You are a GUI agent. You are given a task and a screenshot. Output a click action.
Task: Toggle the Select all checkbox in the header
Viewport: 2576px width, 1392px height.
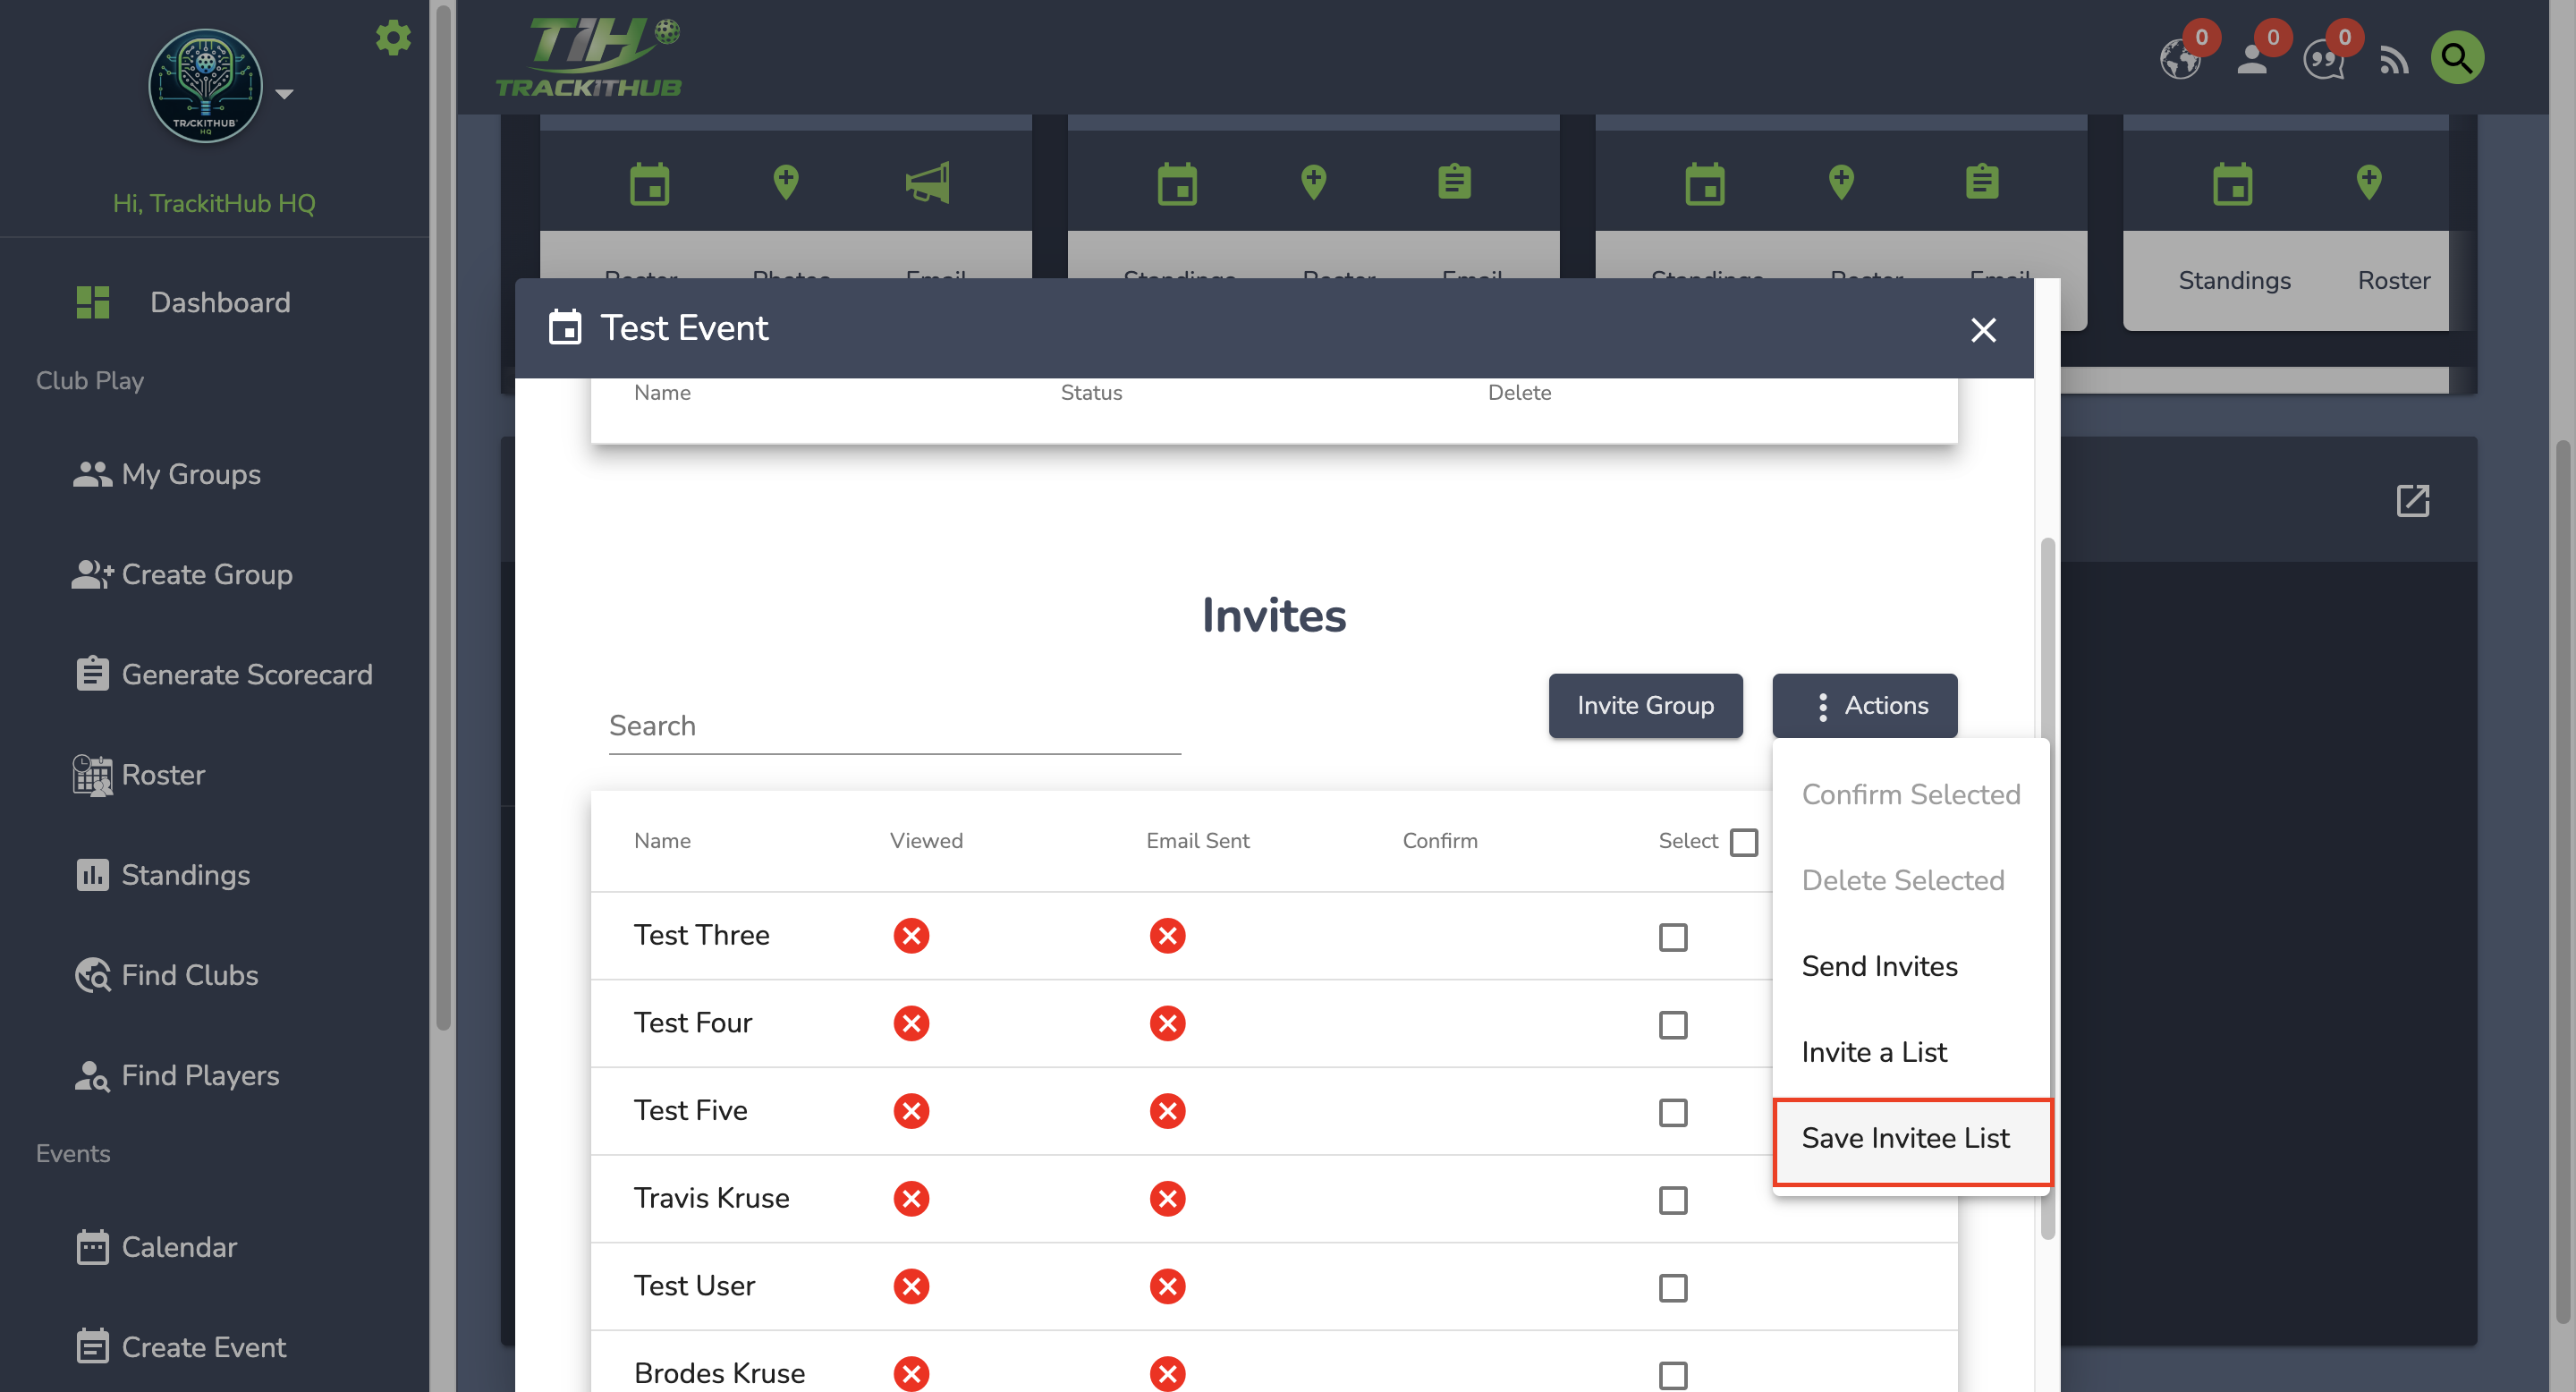(1744, 842)
